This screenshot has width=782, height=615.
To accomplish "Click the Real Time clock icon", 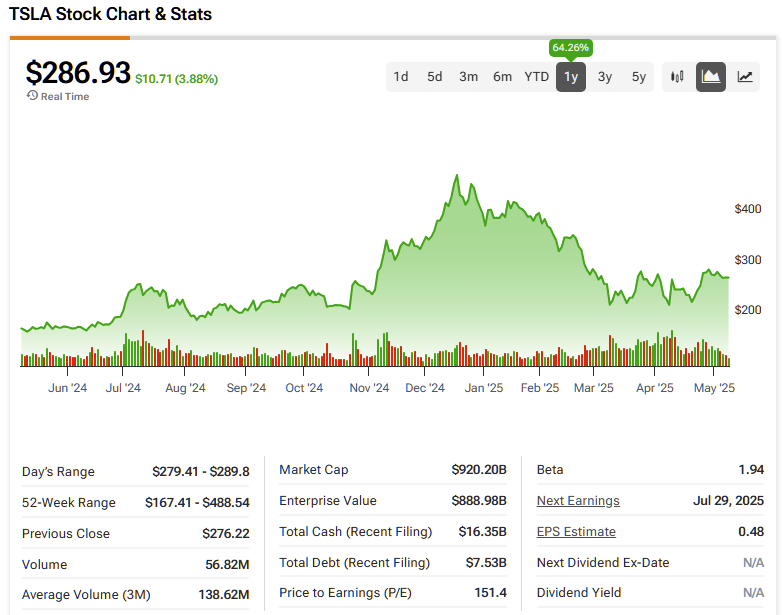I will click(32, 96).
